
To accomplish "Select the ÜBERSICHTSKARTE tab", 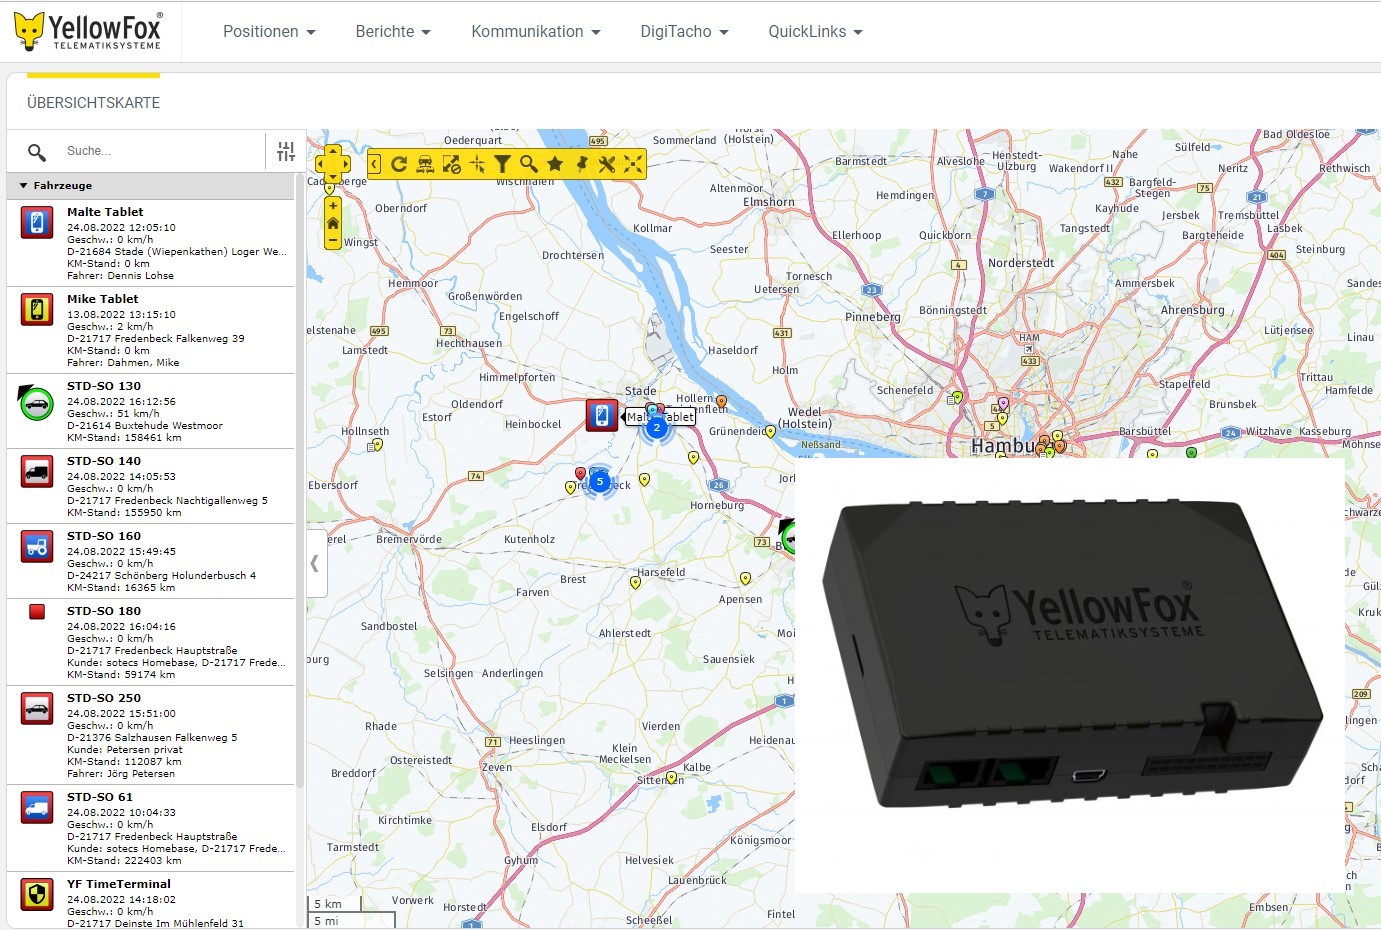I will point(93,103).
